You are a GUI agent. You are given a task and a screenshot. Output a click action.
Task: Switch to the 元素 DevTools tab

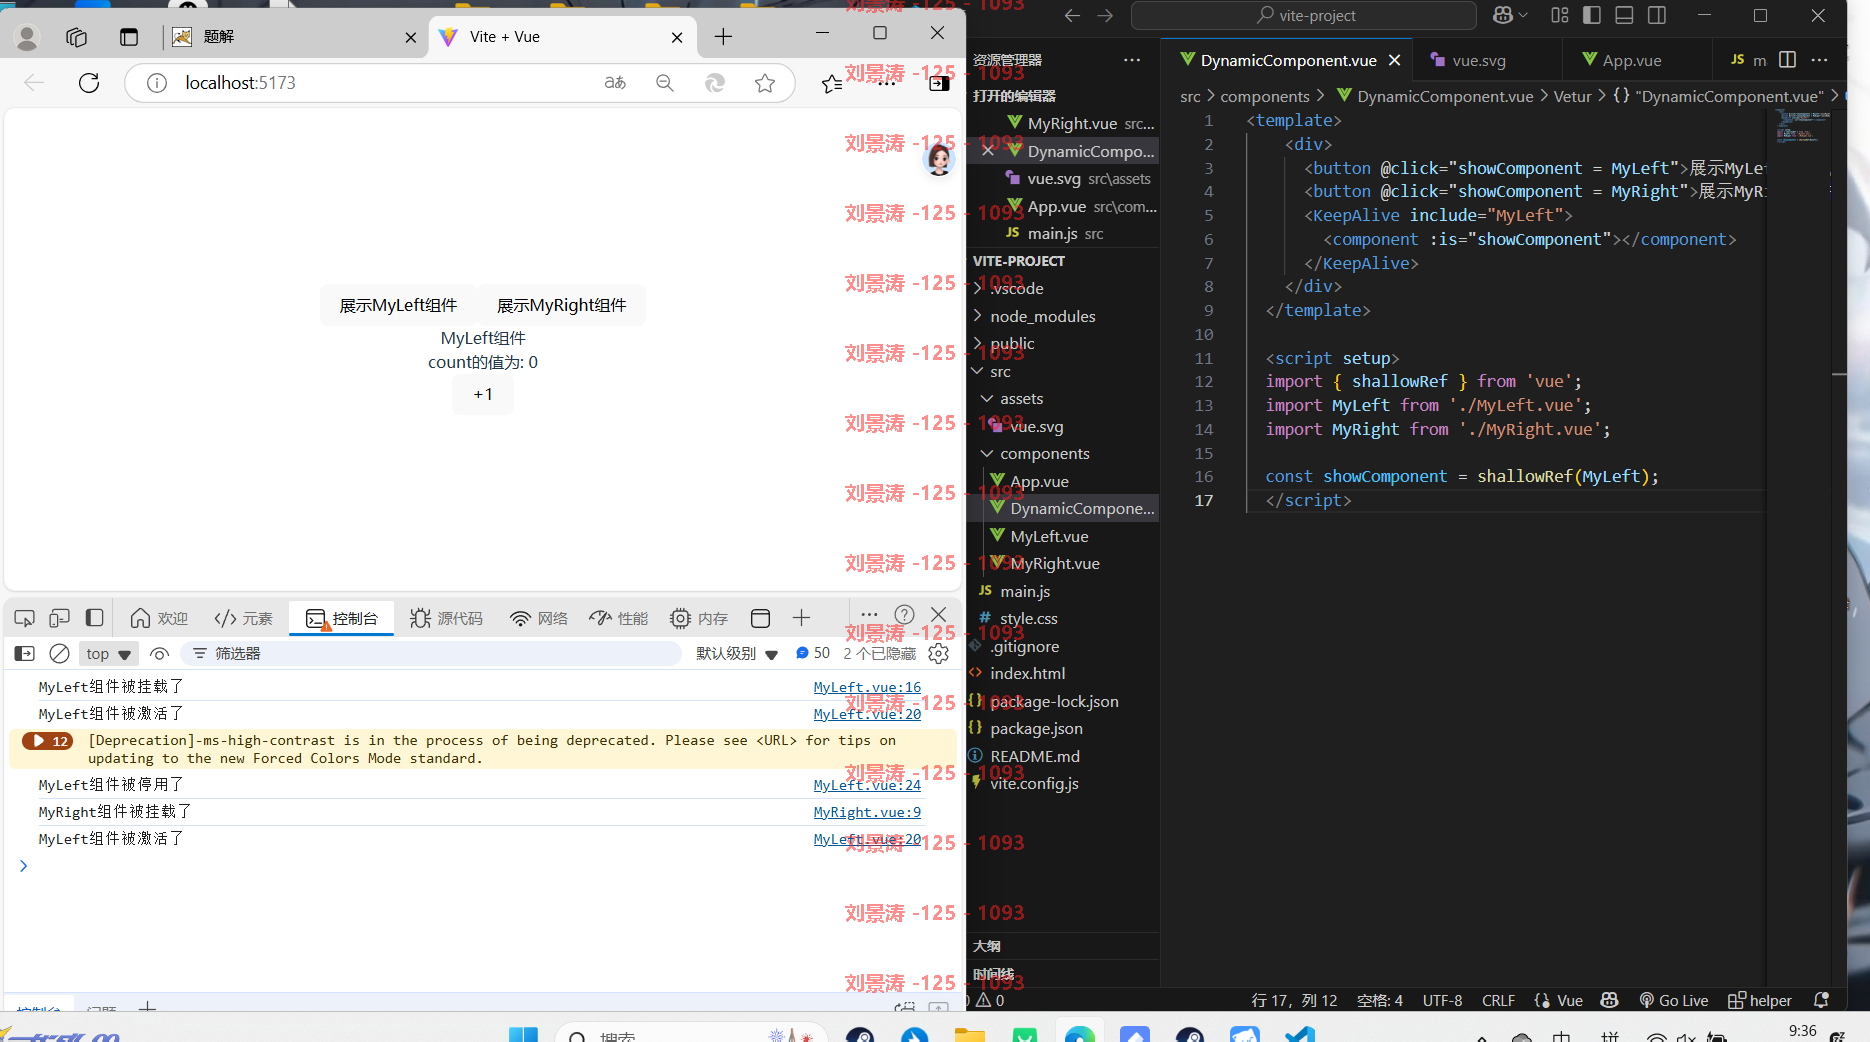(244, 619)
